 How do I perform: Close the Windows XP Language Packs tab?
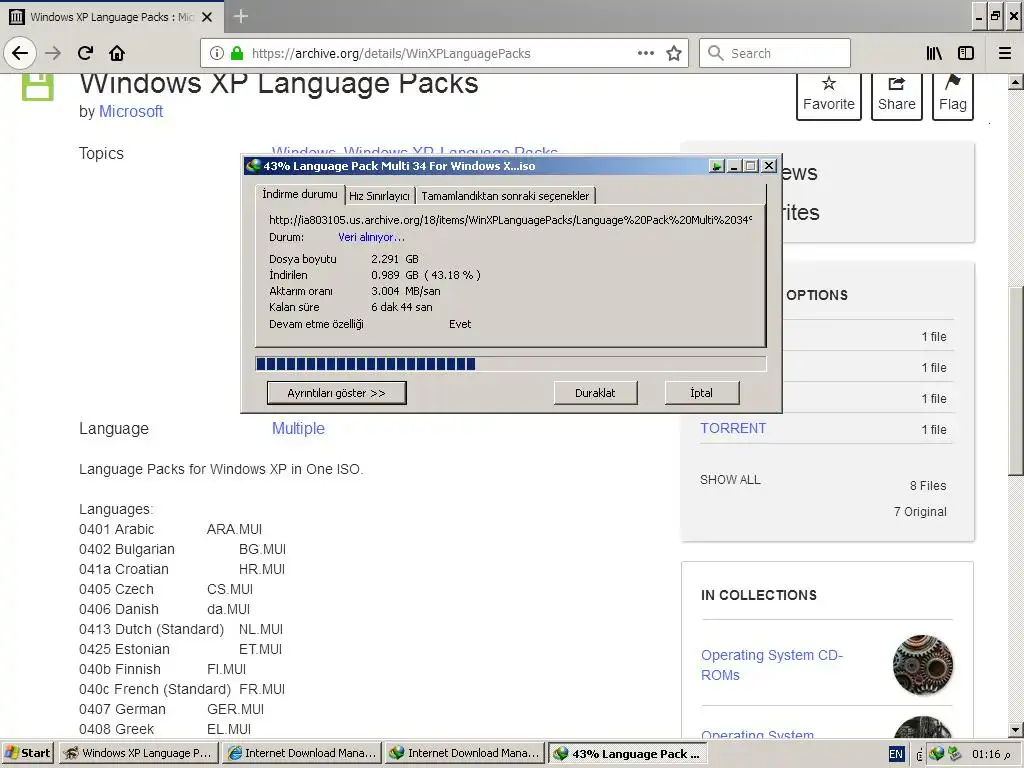207,17
